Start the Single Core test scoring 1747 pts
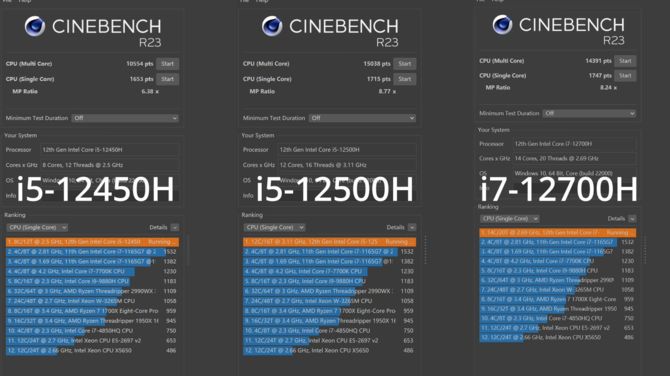Image resolution: width=670 pixels, height=376 pixels. click(625, 76)
